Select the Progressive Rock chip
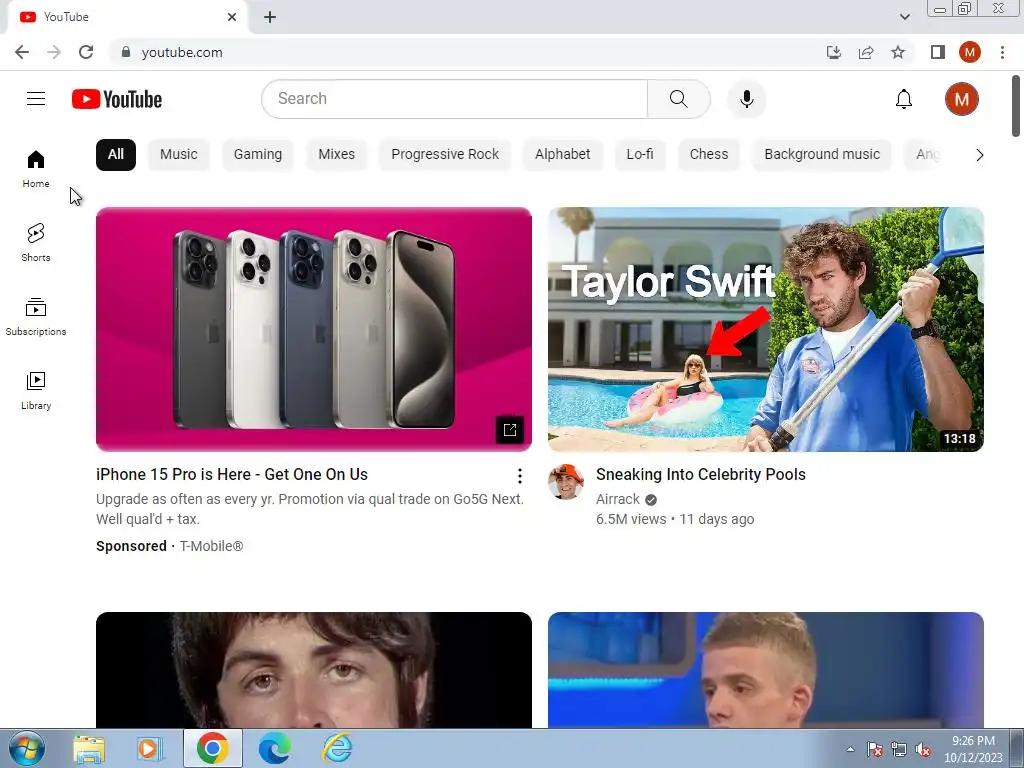Viewport: 1024px width, 768px height. 445,155
